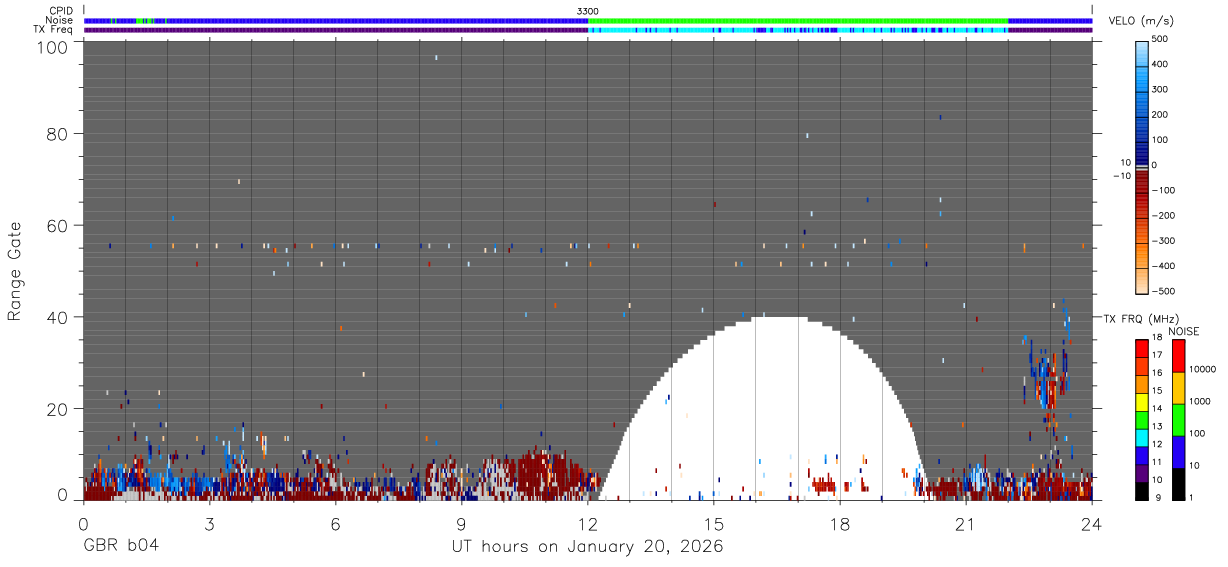Click the UT hours axis tick 18
1228x567 pixels.
(840, 522)
